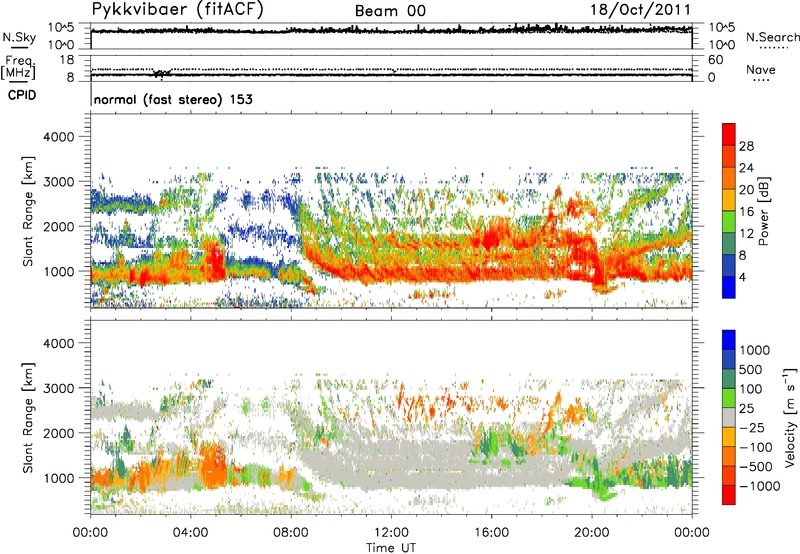The image size is (800, 554).
Task: Click frequency axis tick label '18'
Action: [67, 60]
